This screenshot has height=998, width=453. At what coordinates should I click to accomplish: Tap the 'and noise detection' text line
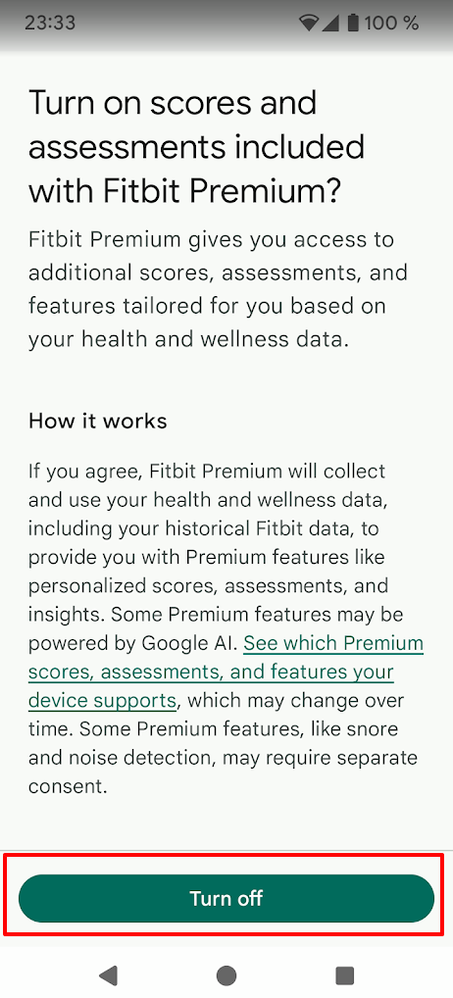click(x=223, y=758)
